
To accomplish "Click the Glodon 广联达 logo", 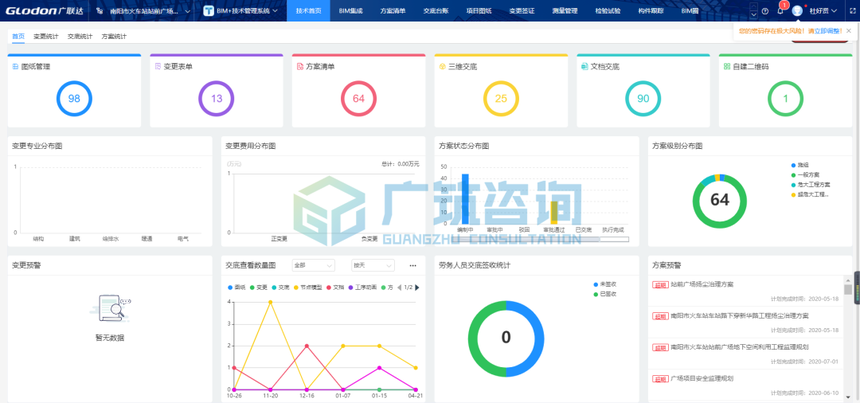I will pos(44,10).
